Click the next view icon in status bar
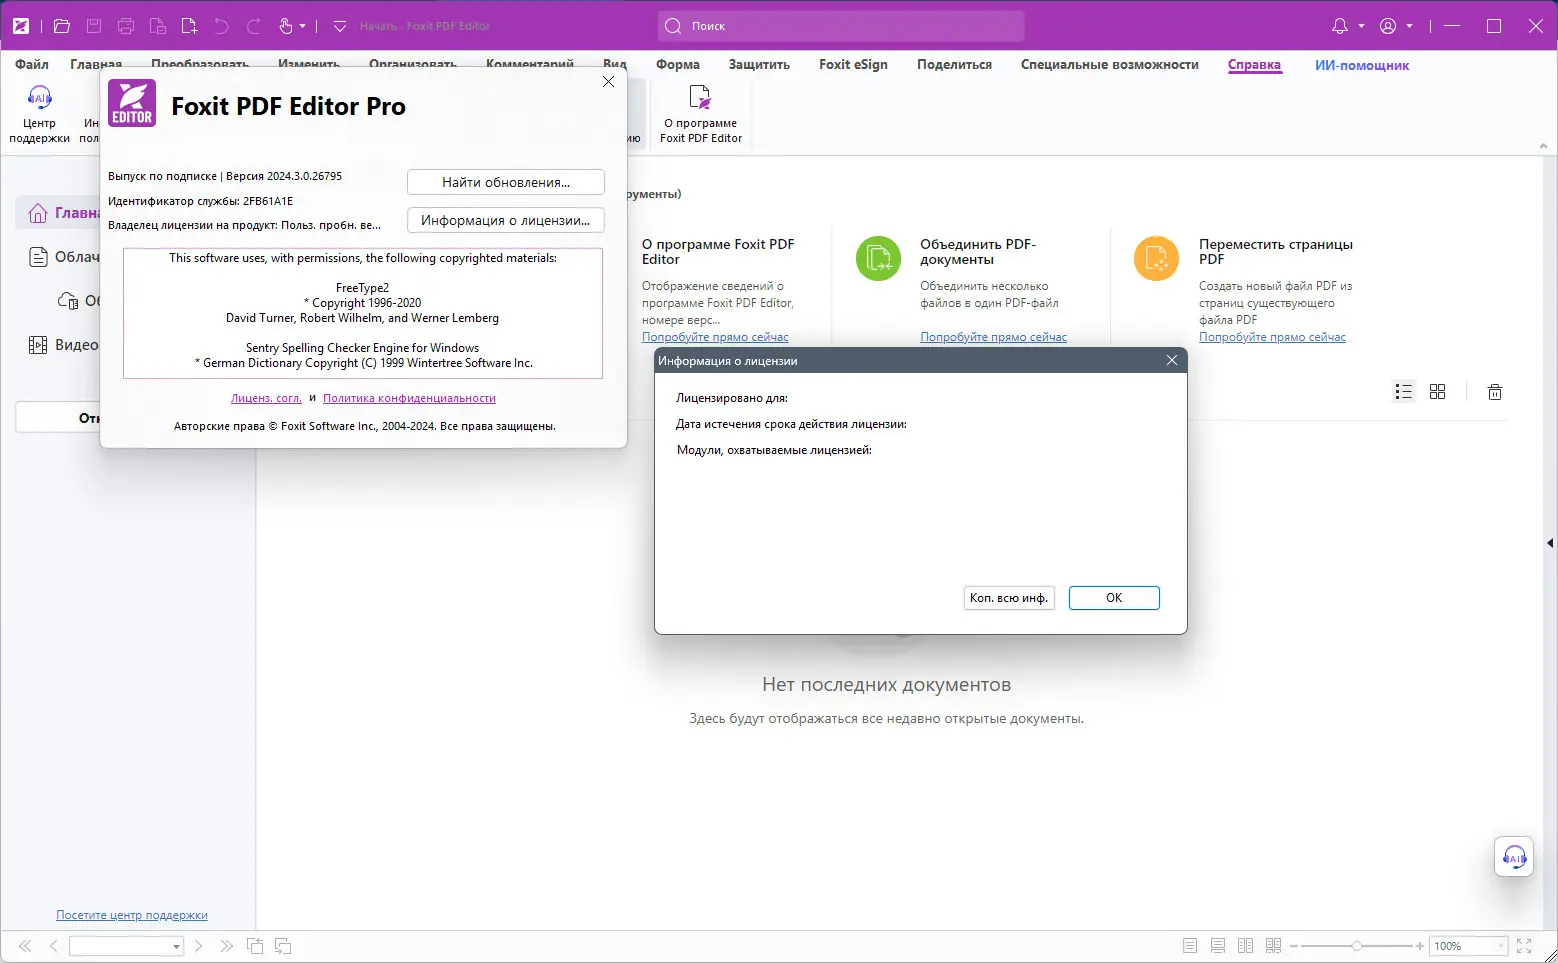Screen dimensions: 1558x963 pos(283,946)
